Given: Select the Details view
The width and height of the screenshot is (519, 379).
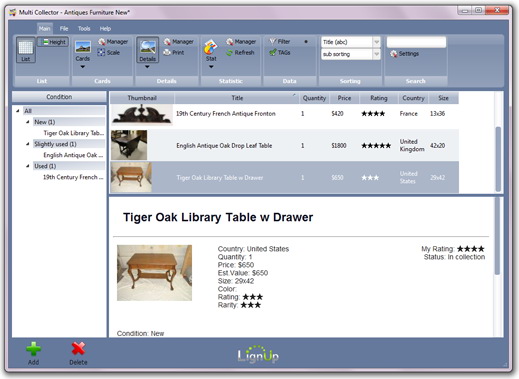Looking at the screenshot, I should click(147, 50).
